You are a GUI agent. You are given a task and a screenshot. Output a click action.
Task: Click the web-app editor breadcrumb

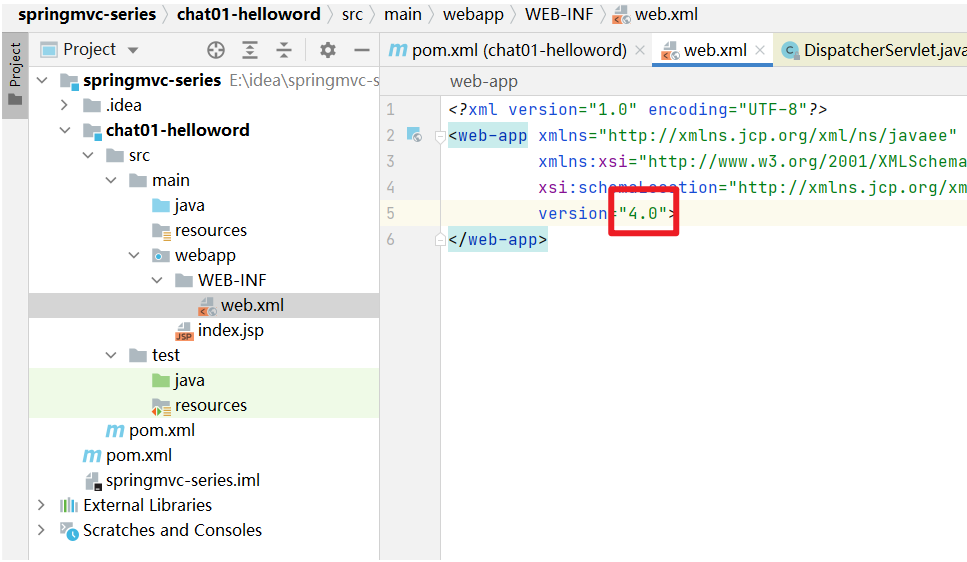click(484, 82)
